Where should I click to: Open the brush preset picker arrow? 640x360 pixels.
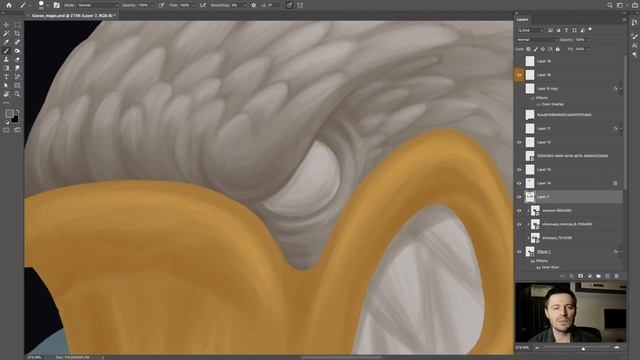(x=48, y=6)
